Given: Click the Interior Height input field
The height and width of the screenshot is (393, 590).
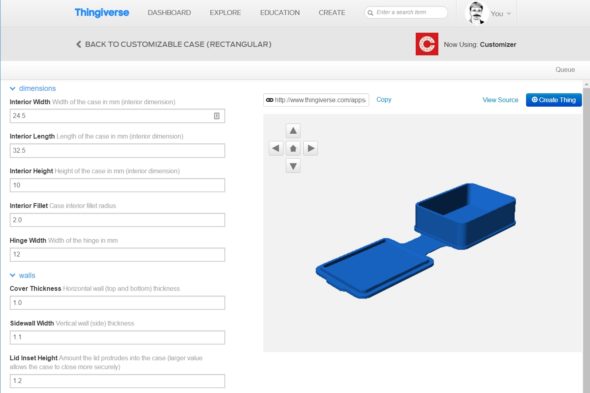Looking at the screenshot, I should point(117,185).
